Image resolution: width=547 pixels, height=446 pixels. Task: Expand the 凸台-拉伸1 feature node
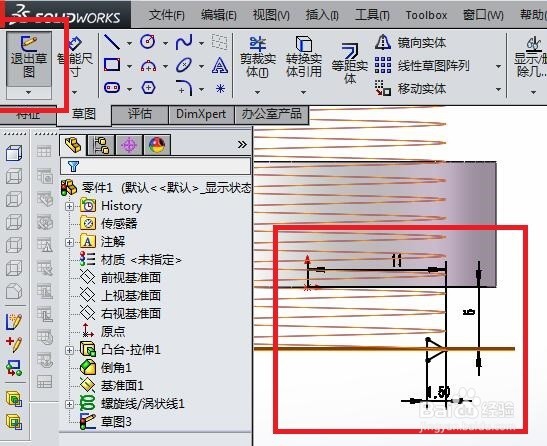tap(69, 350)
